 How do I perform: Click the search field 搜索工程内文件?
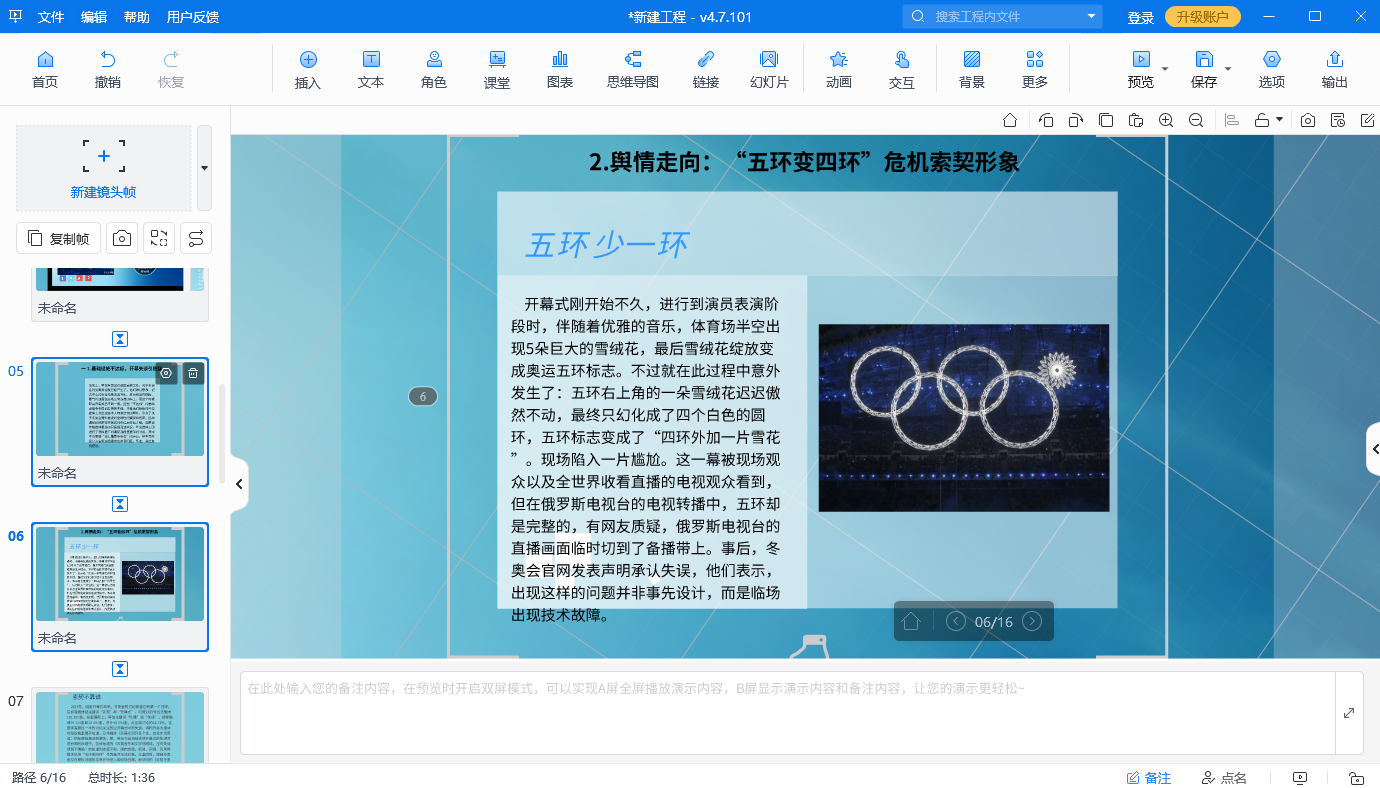(1000, 17)
